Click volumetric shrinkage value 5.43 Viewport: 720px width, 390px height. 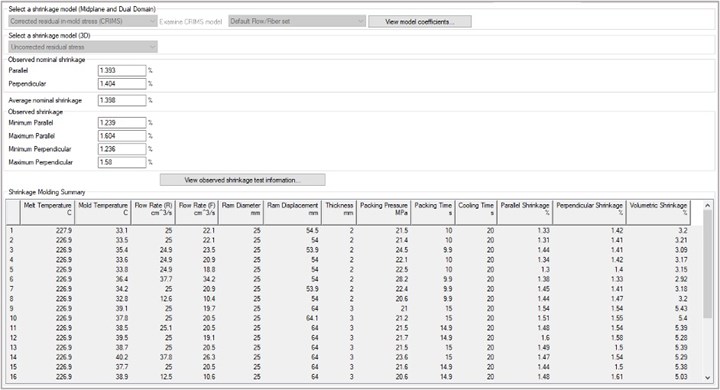click(x=681, y=308)
